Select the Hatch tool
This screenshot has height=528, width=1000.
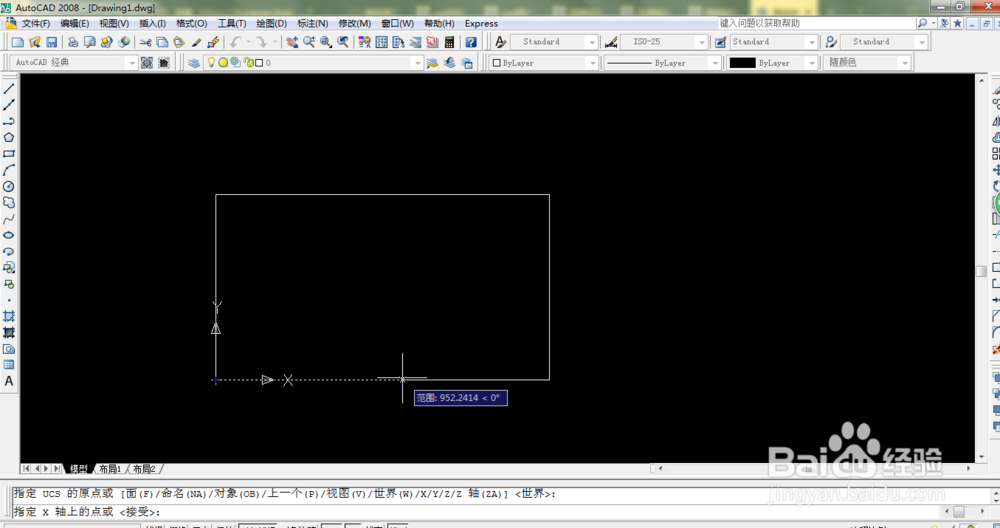coord(9,316)
